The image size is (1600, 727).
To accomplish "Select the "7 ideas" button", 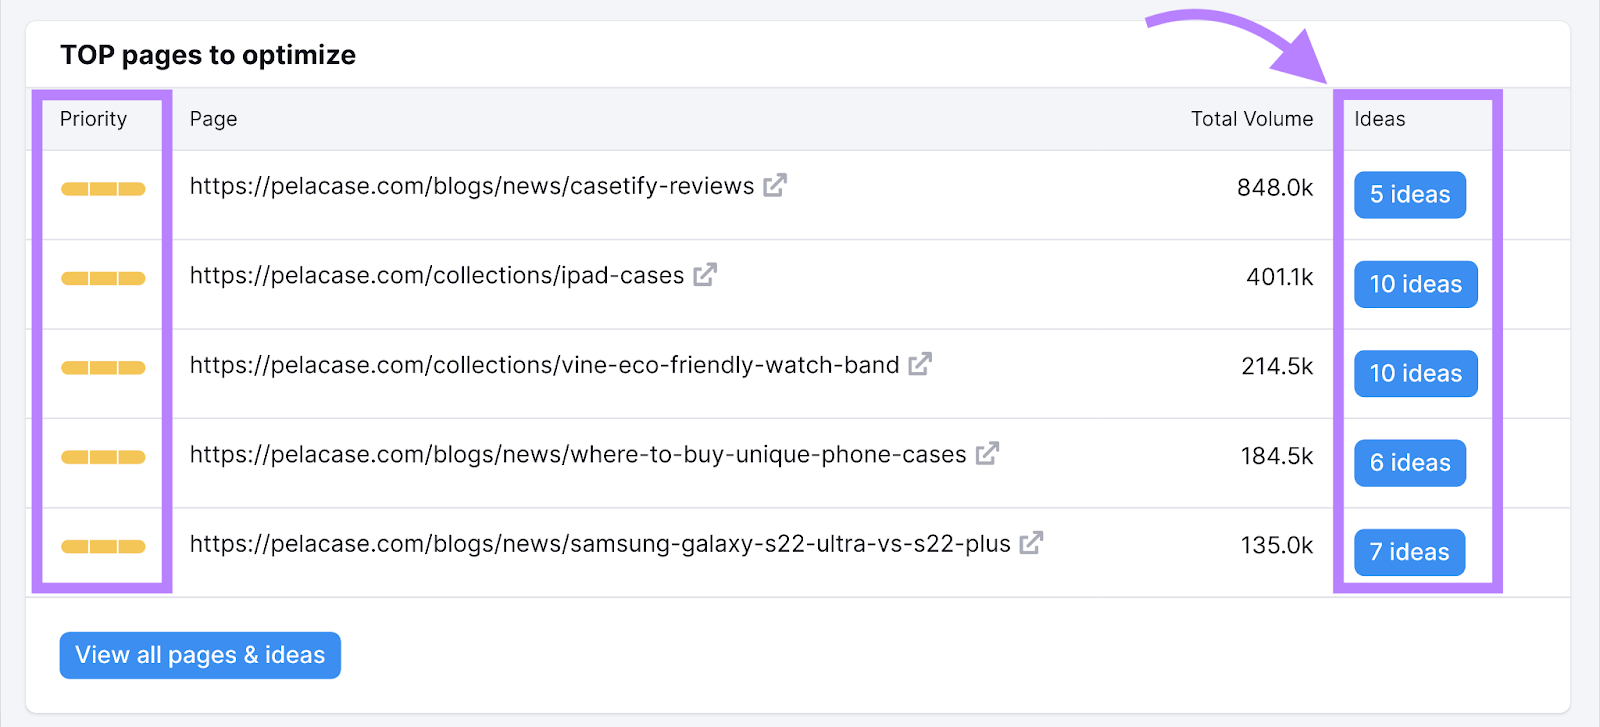I will tap(1409, 552).
